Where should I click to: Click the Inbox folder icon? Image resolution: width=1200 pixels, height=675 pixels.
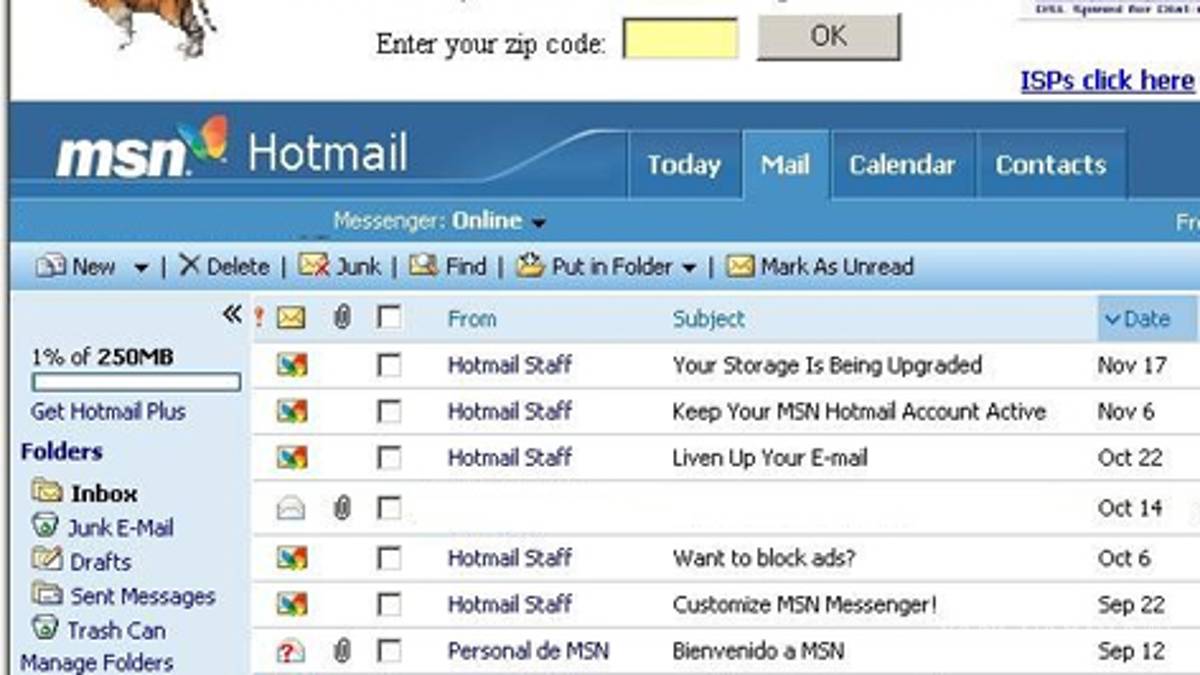tap(46, 491)
